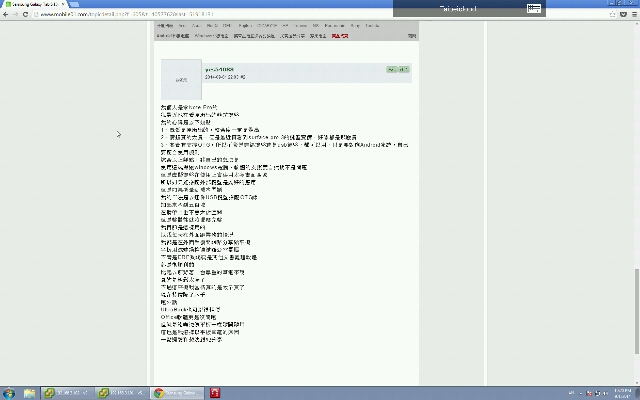Click the browser forward arrow

click(x=16, y=14)
